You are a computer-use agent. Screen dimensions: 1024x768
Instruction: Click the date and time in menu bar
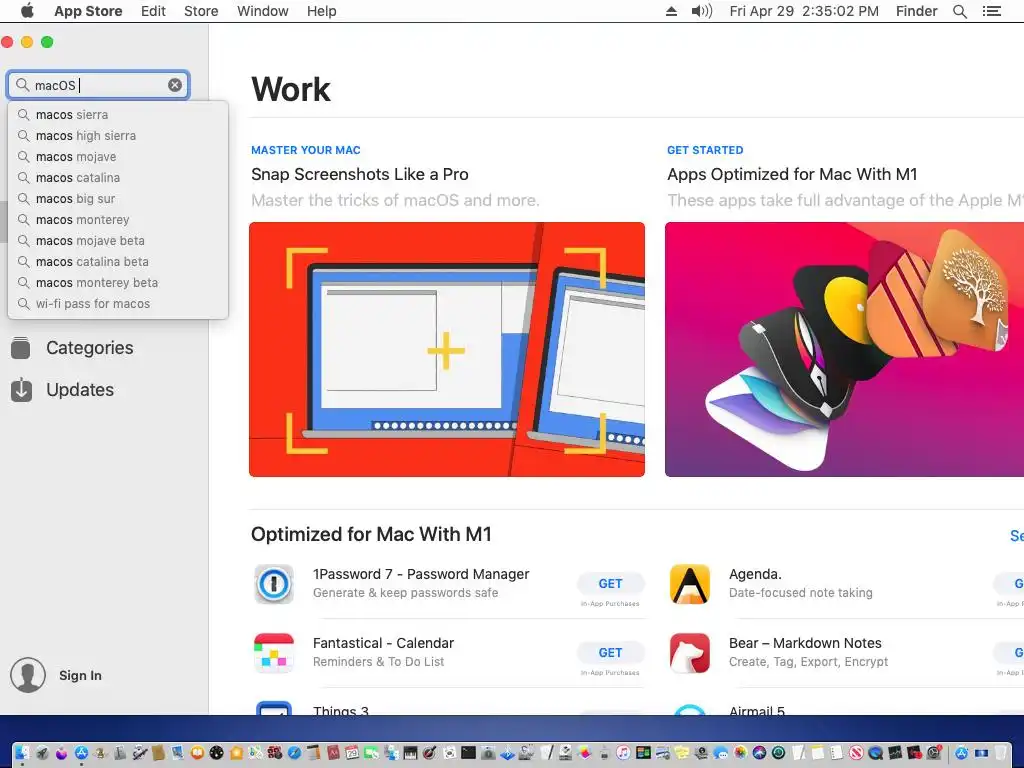coord(804,11)
